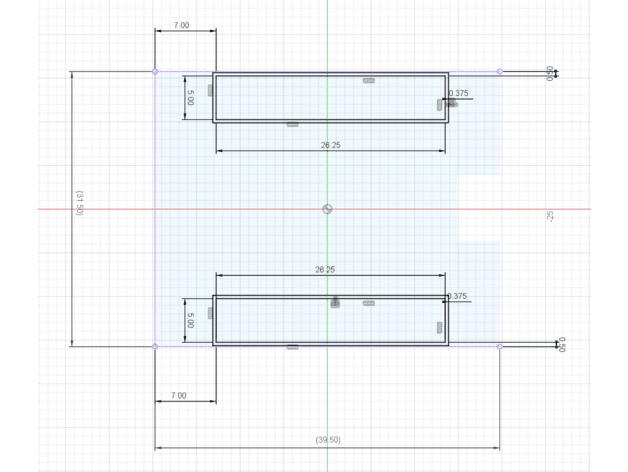Select the 7.00 dimension below the lower rectangle
The width and height of the screenshot is (628, 472).
(x=179, y=395)
